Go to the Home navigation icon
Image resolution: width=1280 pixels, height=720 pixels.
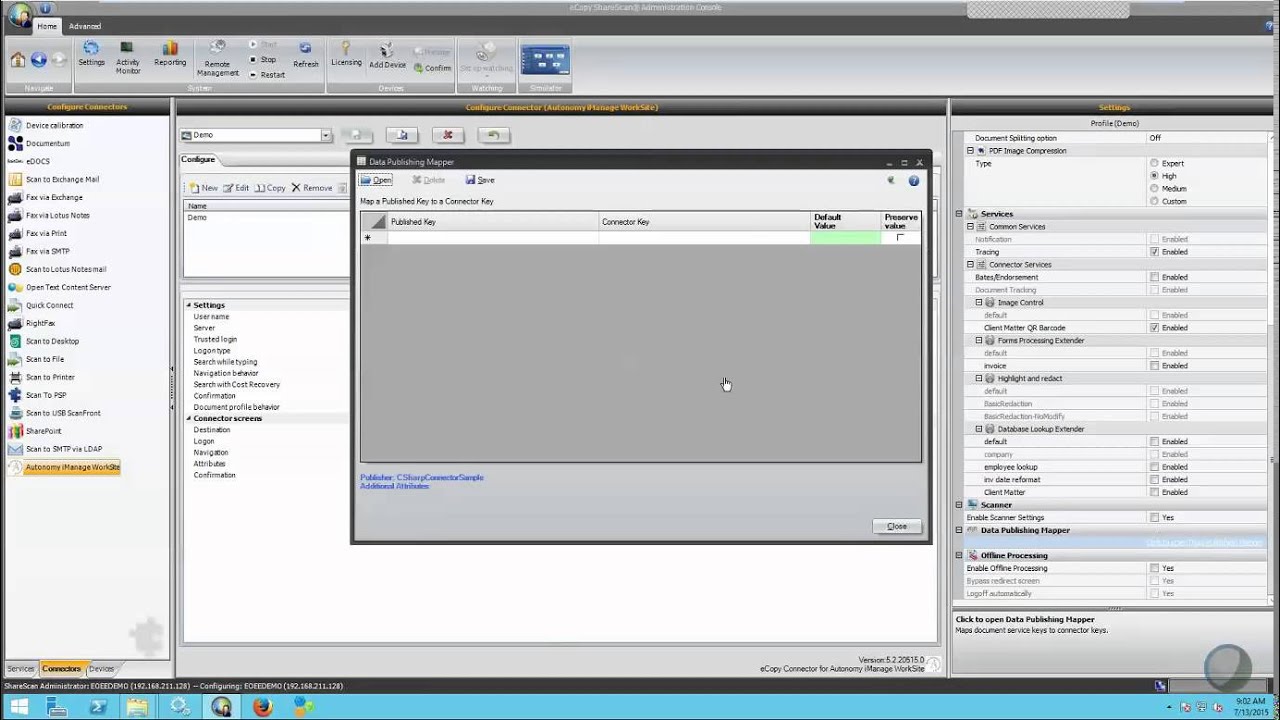(x=18, y=60)
